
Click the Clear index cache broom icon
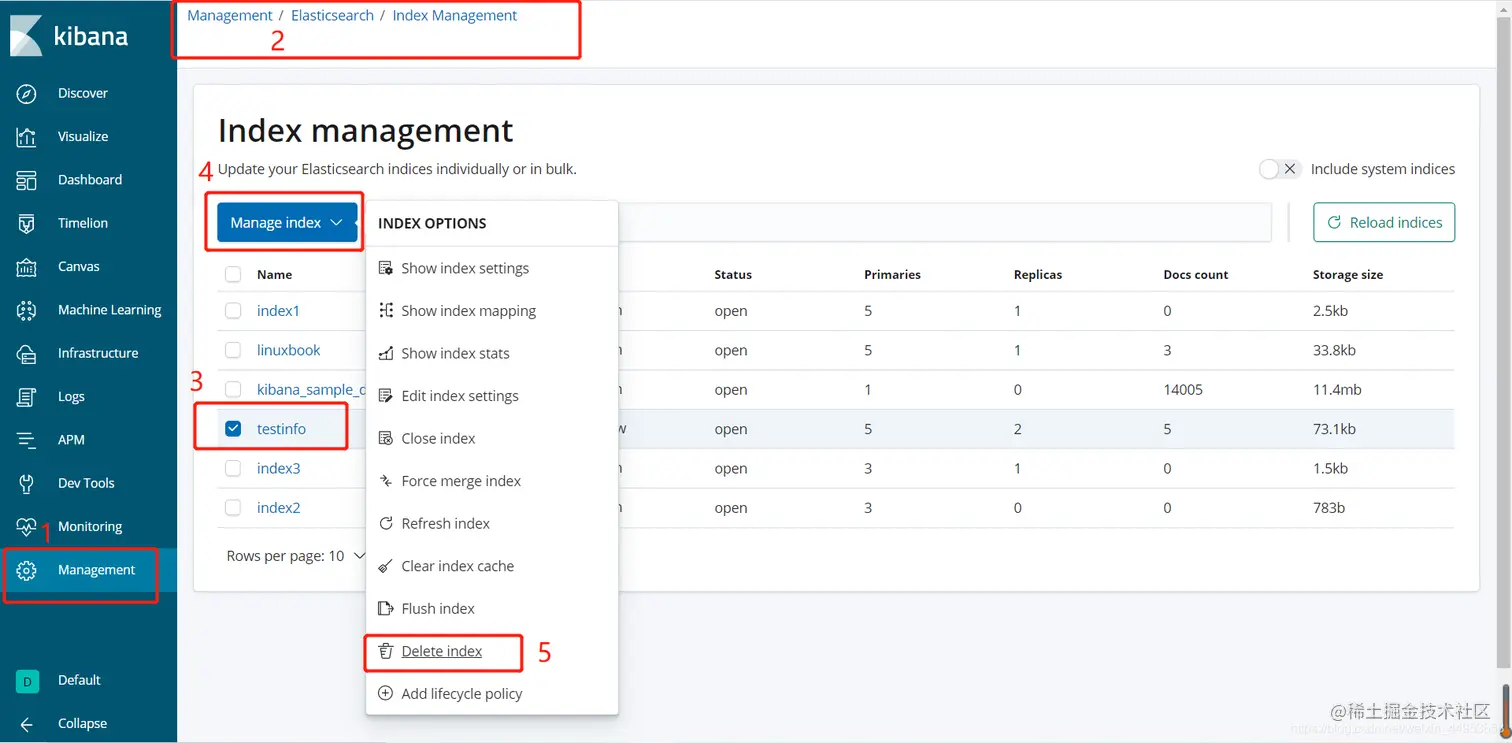[385, 566]
